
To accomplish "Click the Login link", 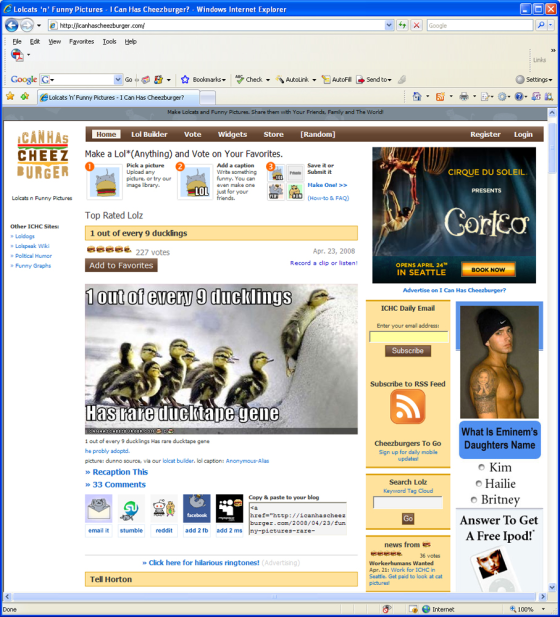I will click(523, 135).
